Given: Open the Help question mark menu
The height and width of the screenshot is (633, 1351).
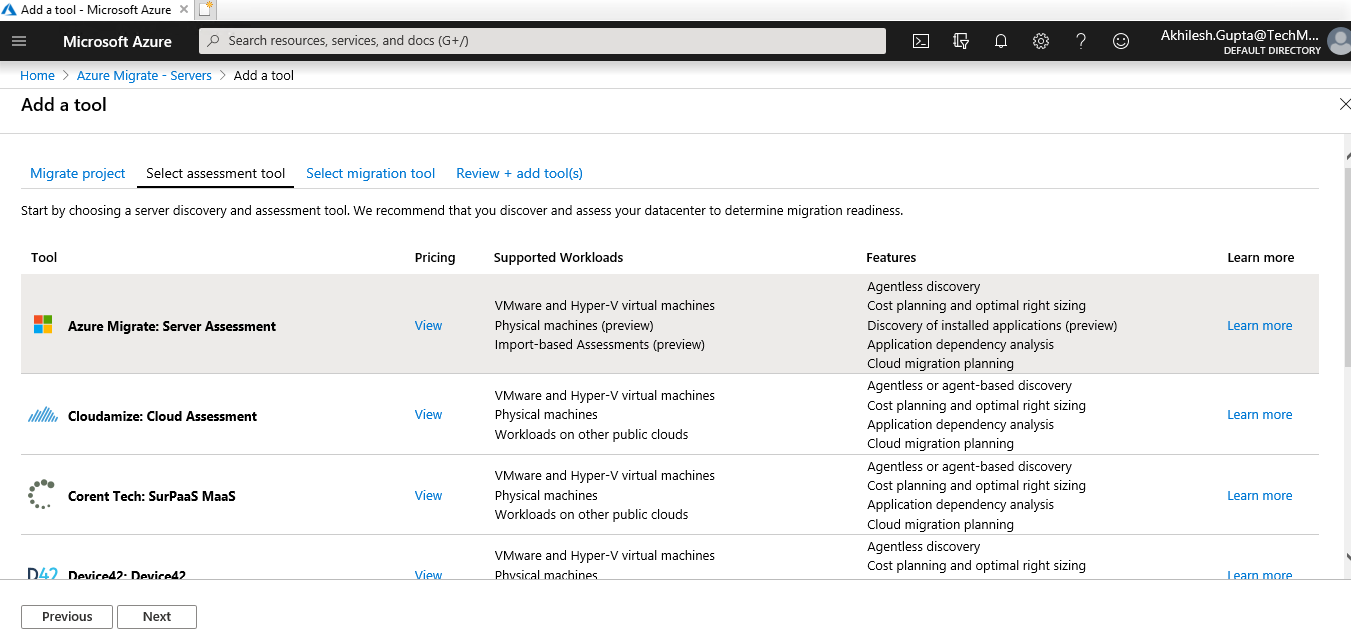Looking at the screenshot, I should coord(1081,41).
